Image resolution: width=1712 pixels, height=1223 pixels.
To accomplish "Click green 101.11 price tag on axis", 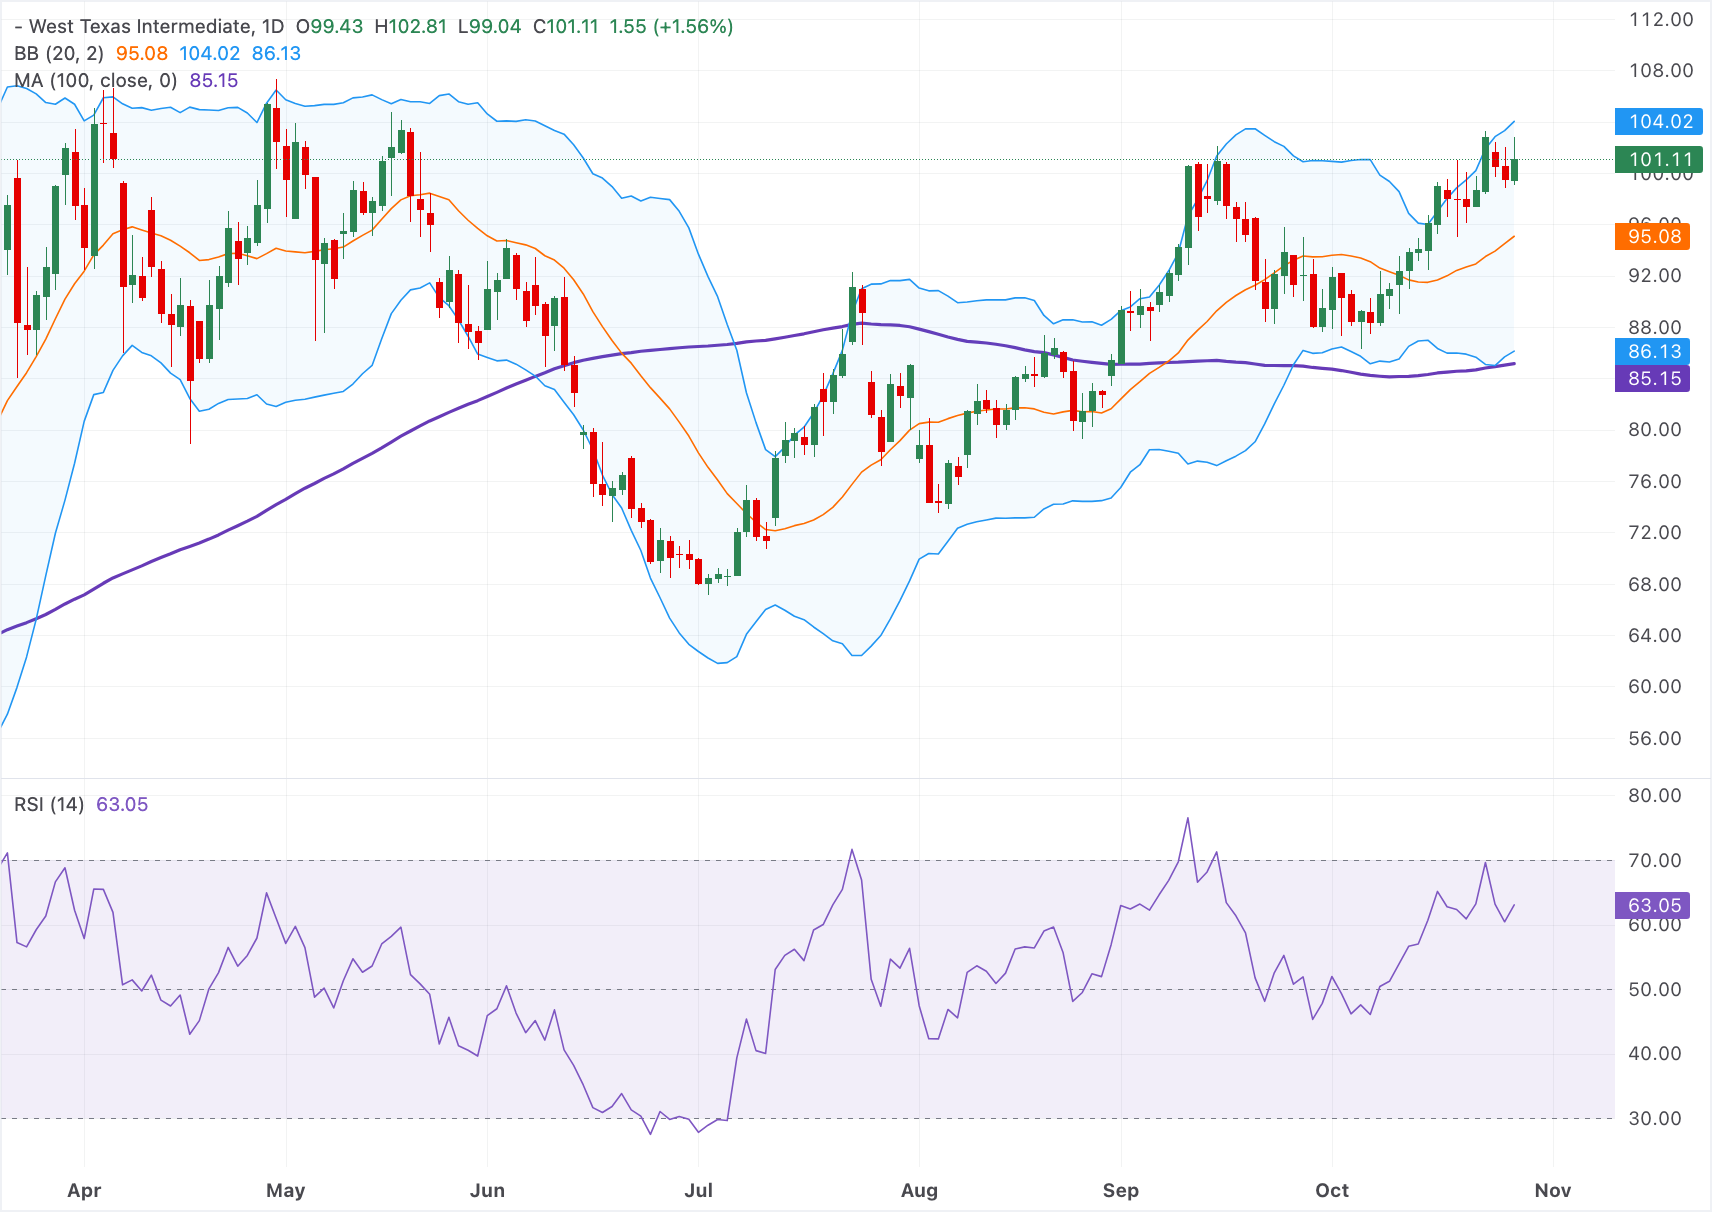I will [1659, 160].
